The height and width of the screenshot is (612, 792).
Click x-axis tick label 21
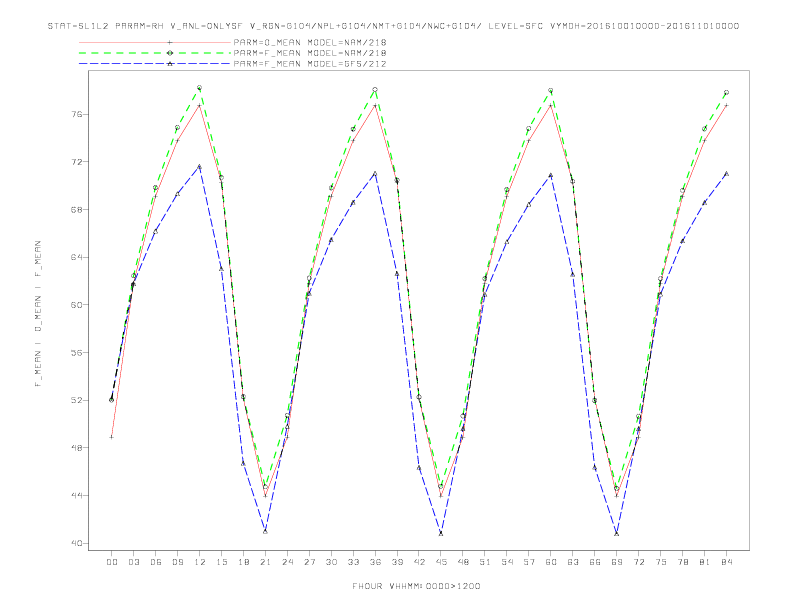point(265,562)
